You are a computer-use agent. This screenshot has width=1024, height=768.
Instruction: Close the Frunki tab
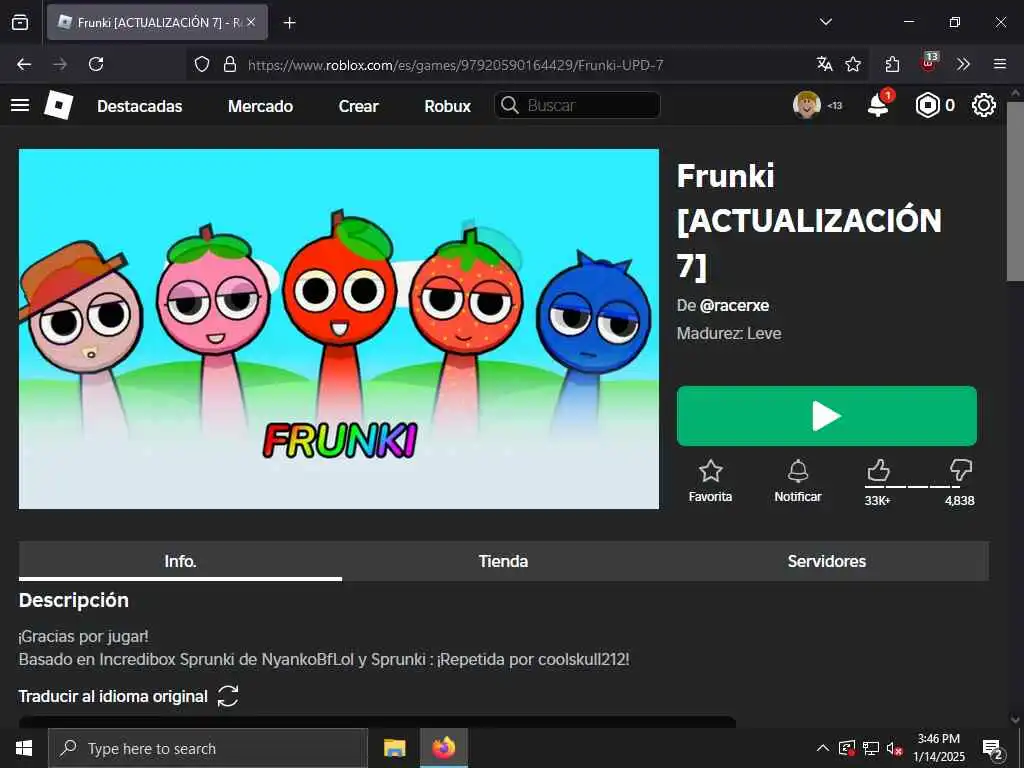251,22
